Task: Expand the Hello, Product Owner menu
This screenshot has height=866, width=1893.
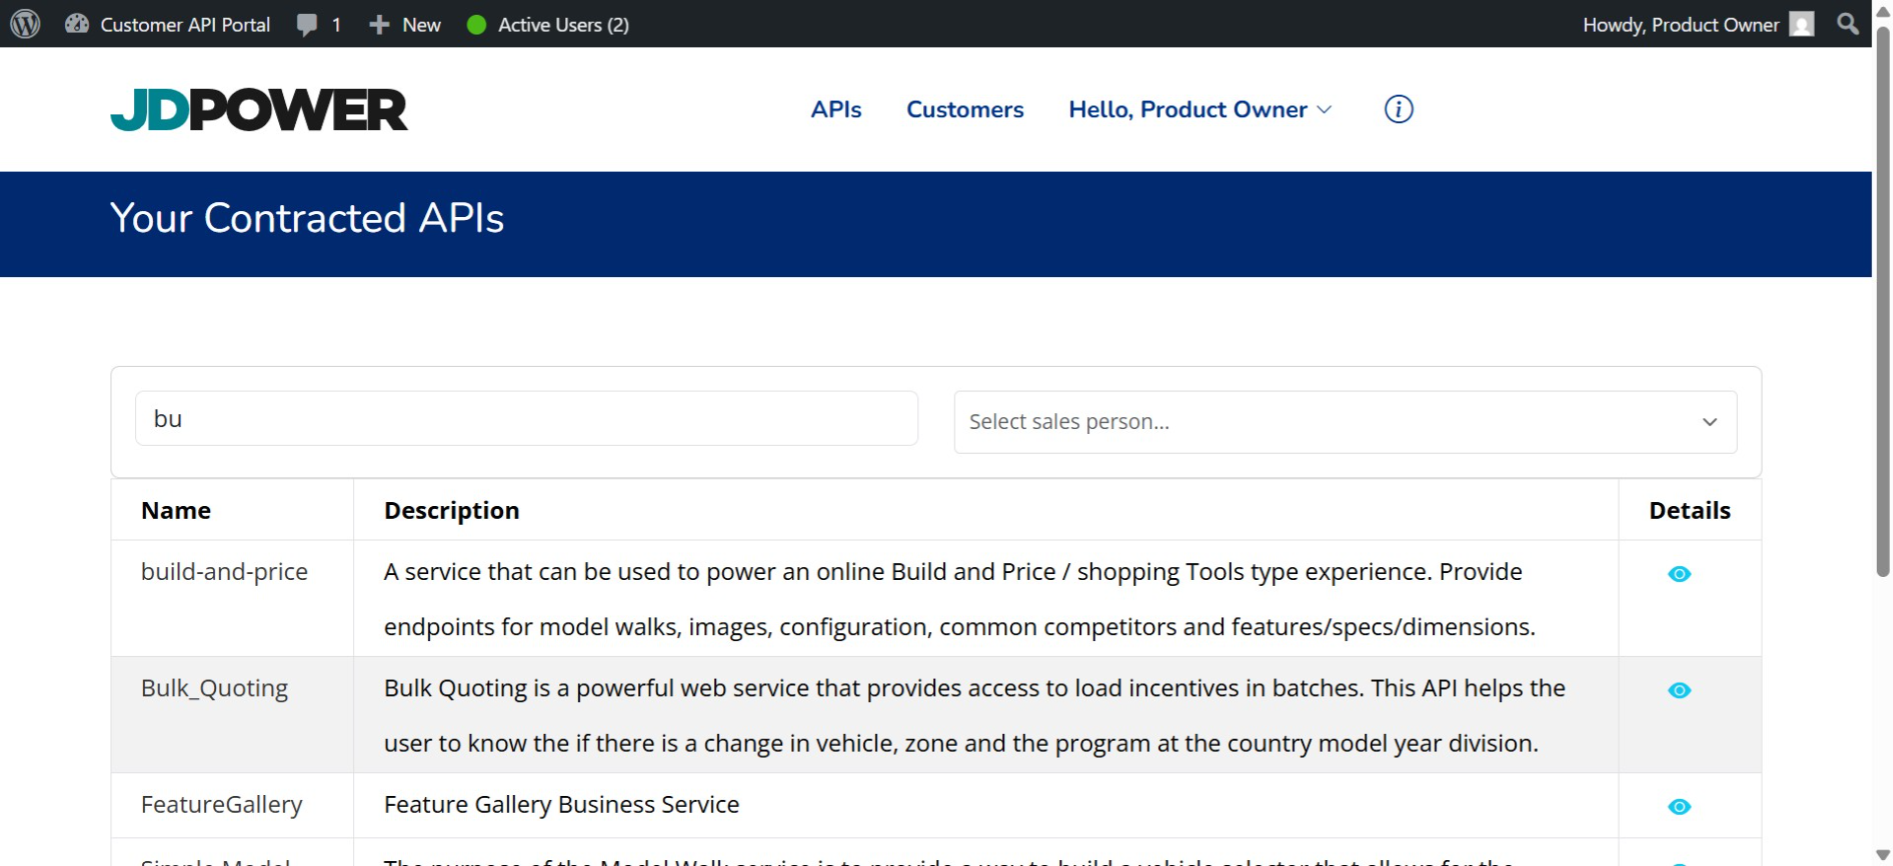Action: coord(1199,109)
